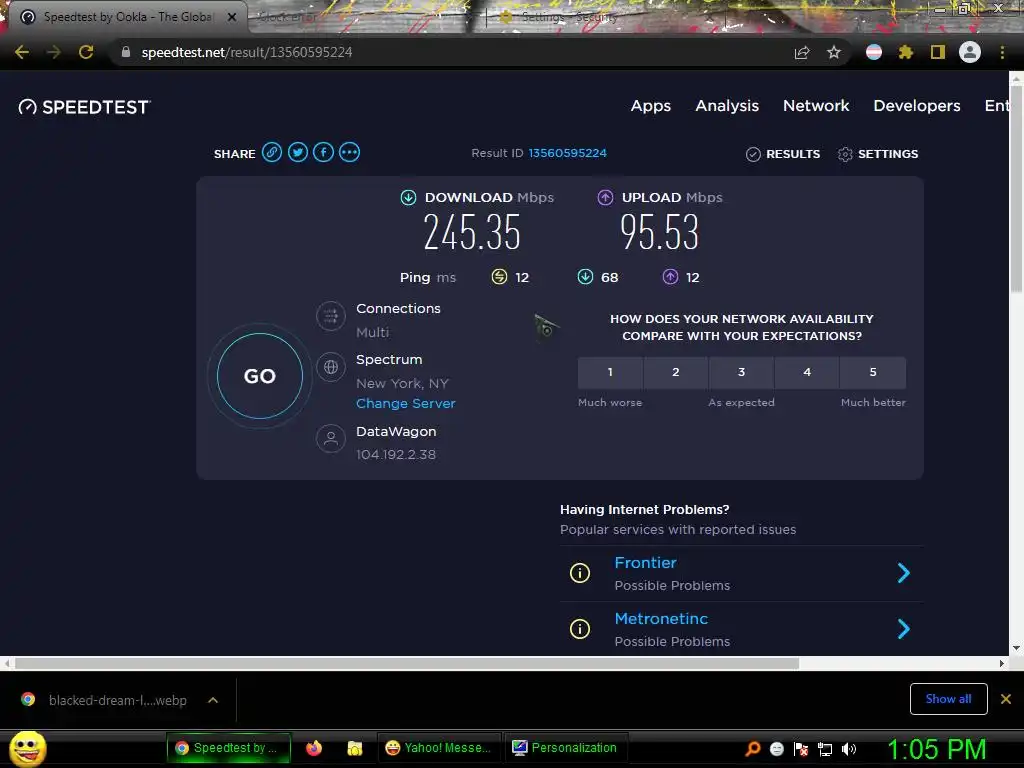Close the downloads bar
This screenshot has height=768, width=1024.
pos(1006,699)
